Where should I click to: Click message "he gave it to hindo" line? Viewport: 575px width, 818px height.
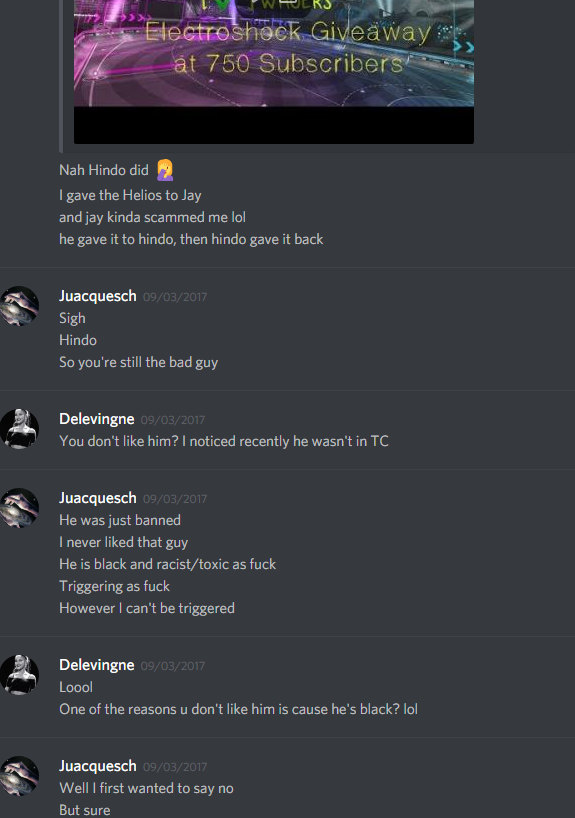point(191,239)
